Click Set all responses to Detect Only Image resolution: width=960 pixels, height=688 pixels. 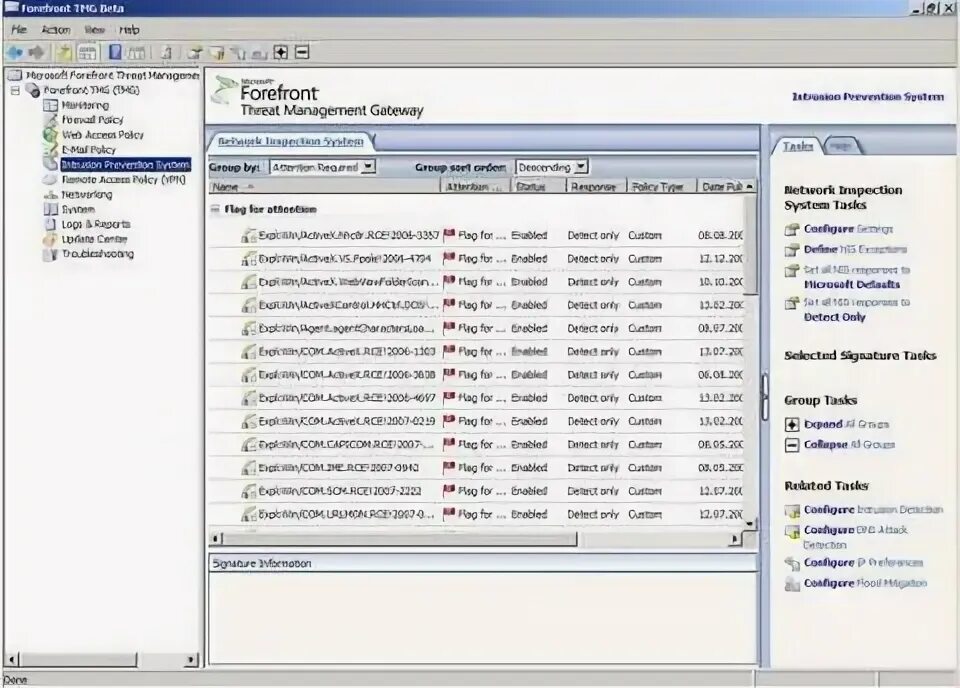tap(857, 310)
